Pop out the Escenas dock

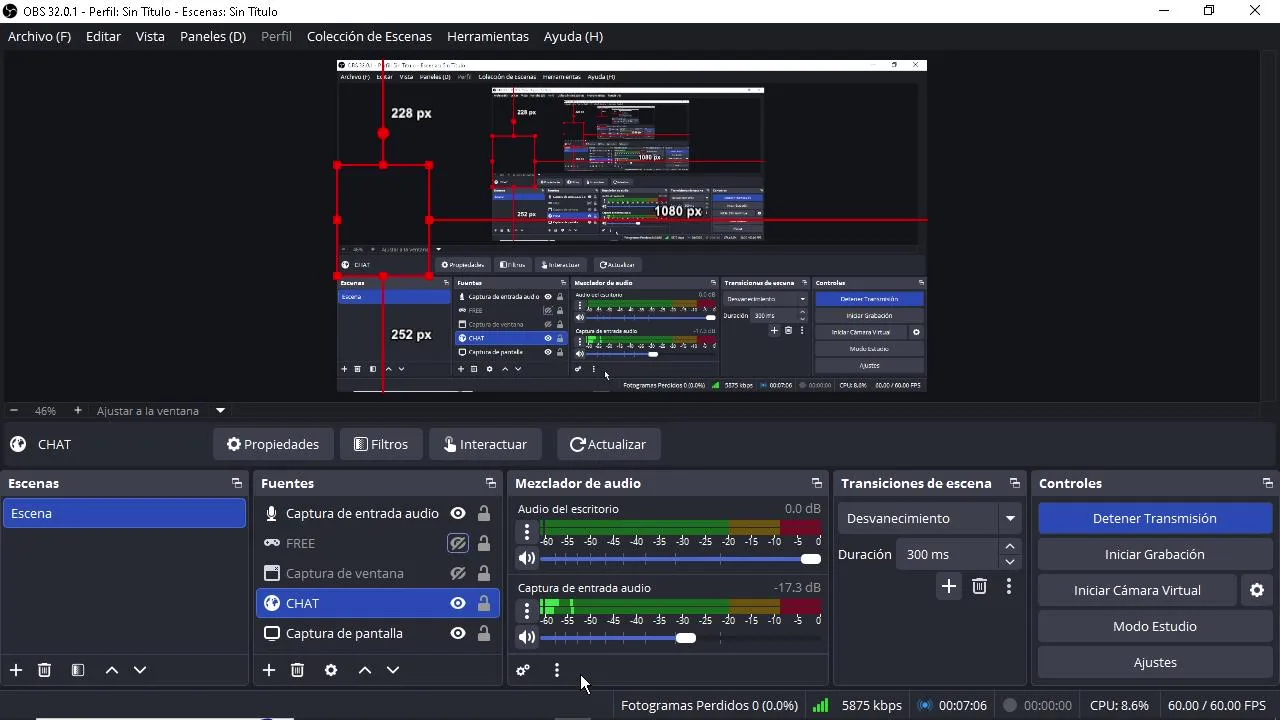coord(237,483)
